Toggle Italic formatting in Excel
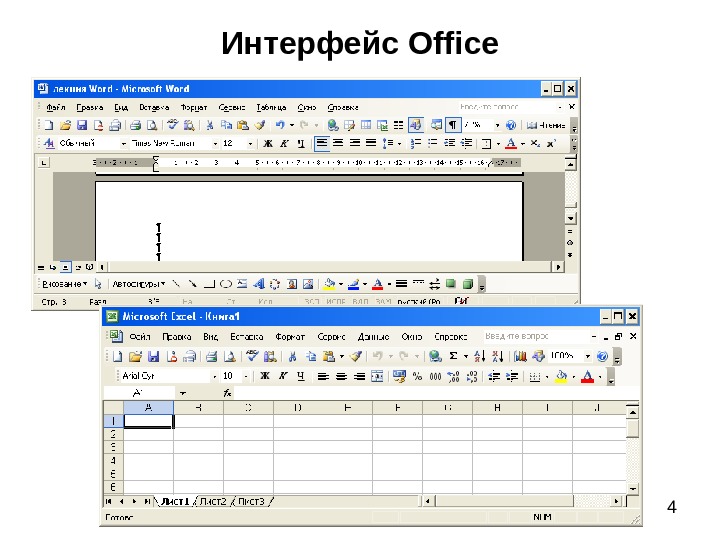Screen dimensions: 720x540 click(283, 377)
